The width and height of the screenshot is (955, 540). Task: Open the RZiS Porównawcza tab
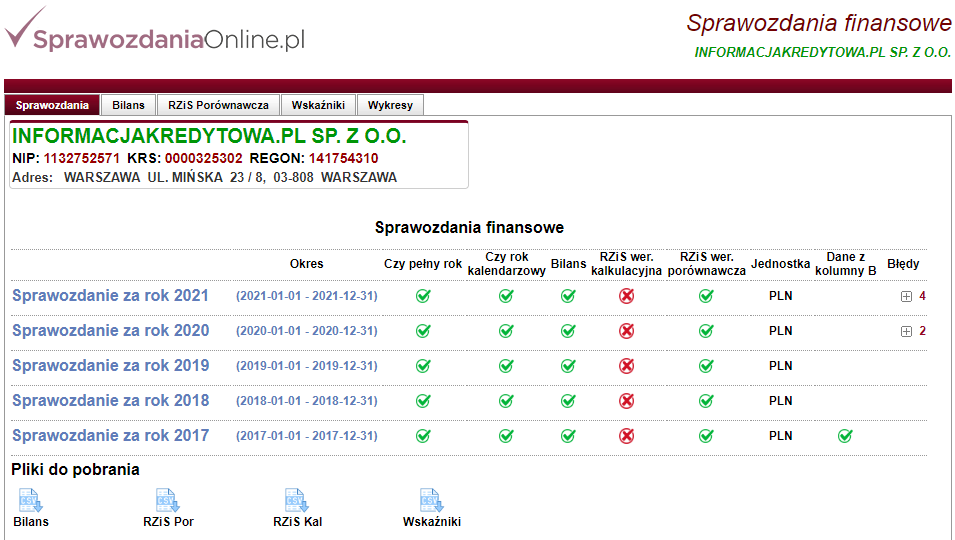(x=219, y=105)
